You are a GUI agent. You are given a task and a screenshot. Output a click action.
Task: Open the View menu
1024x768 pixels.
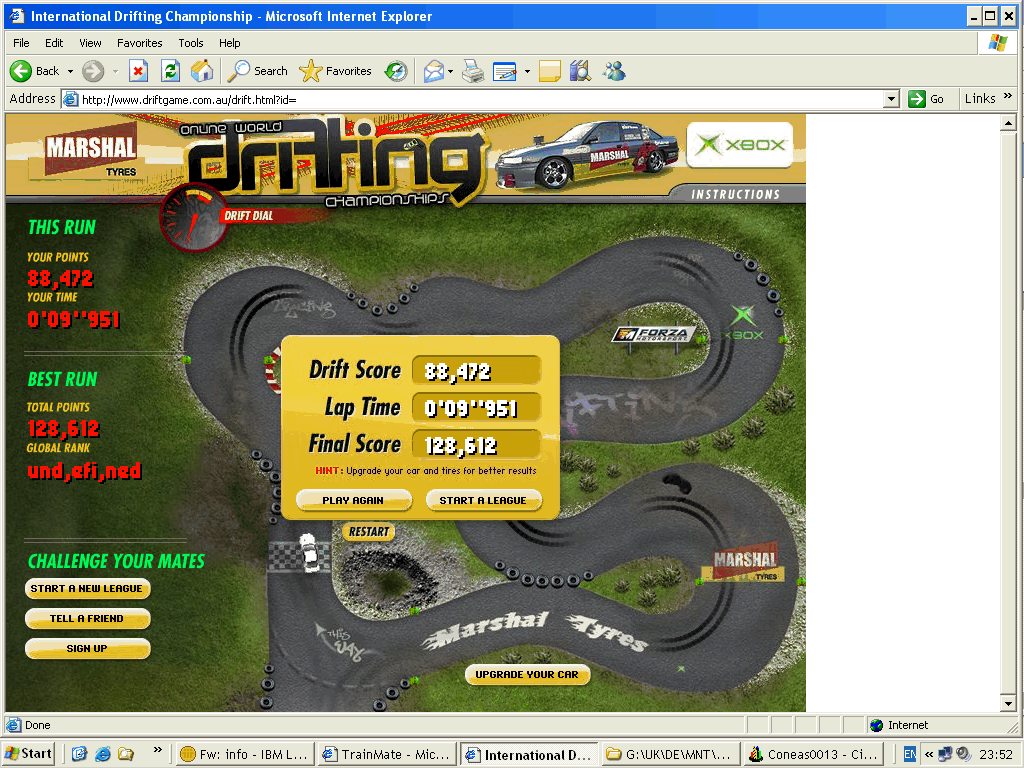point(90,43)
